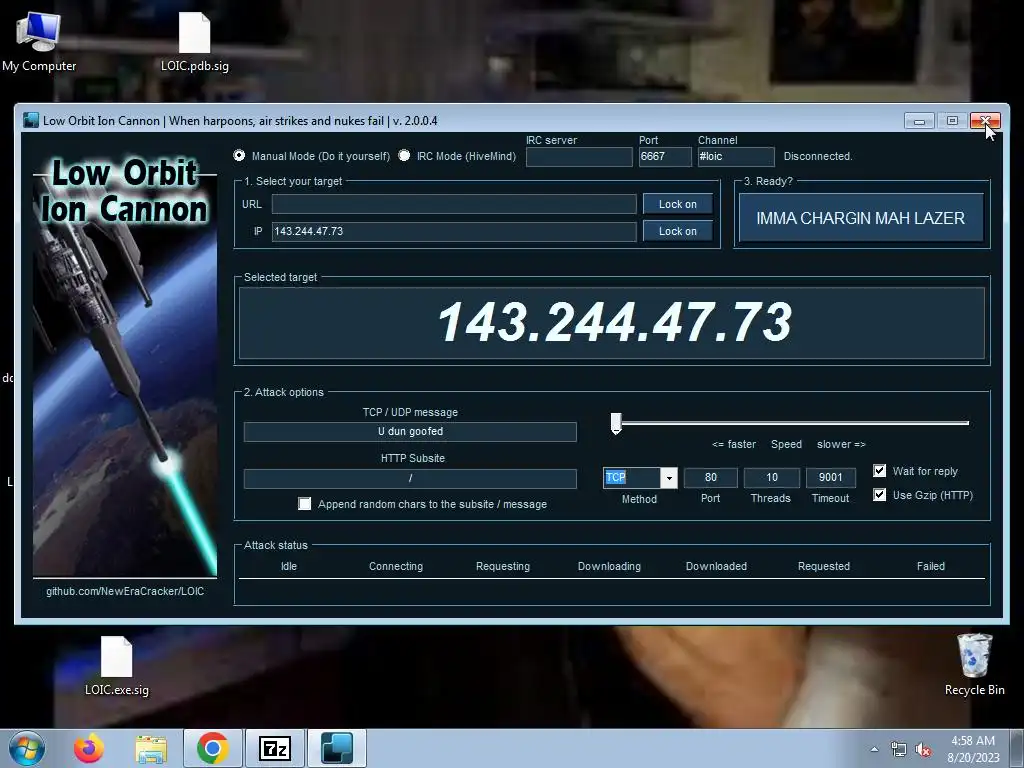Click the Low Orbit Ion Cannon logo image
This screenshot has width=1024, height=768.
coord(125,364)
